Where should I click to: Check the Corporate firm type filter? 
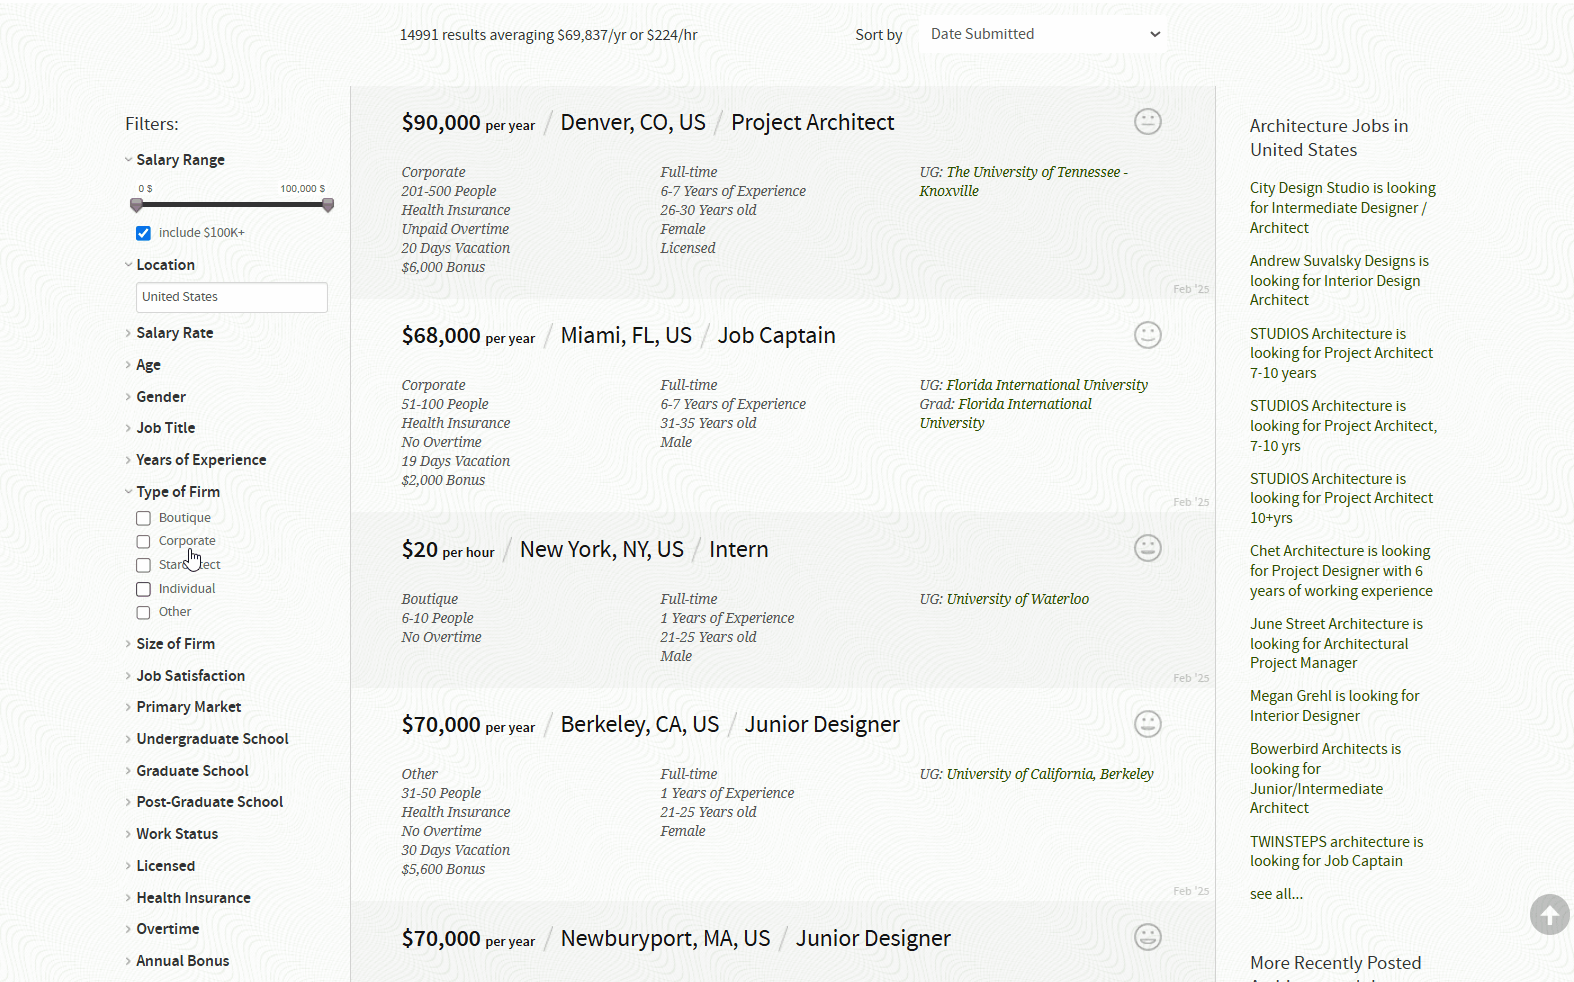click(x=144, y=541)
